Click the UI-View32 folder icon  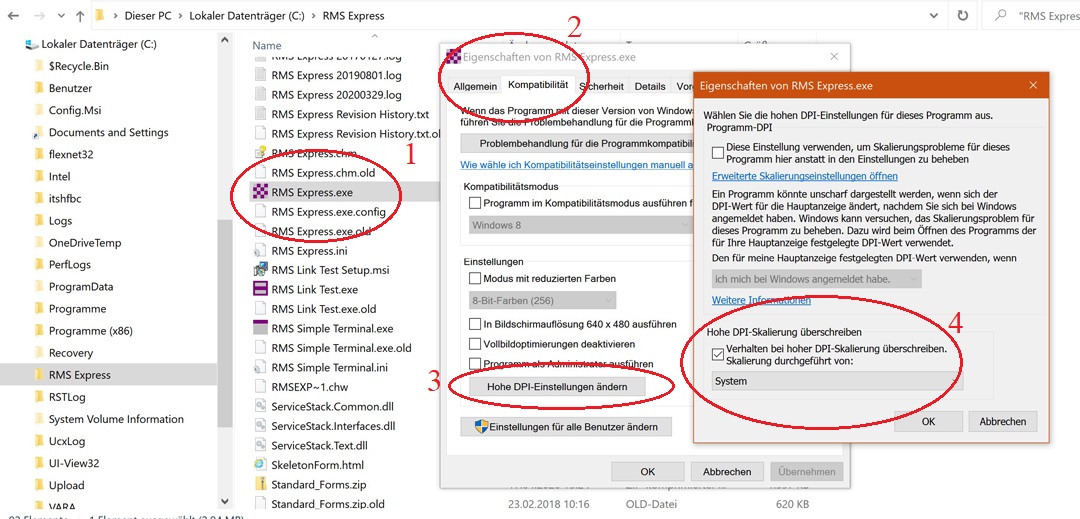click(x=39, y=463)
